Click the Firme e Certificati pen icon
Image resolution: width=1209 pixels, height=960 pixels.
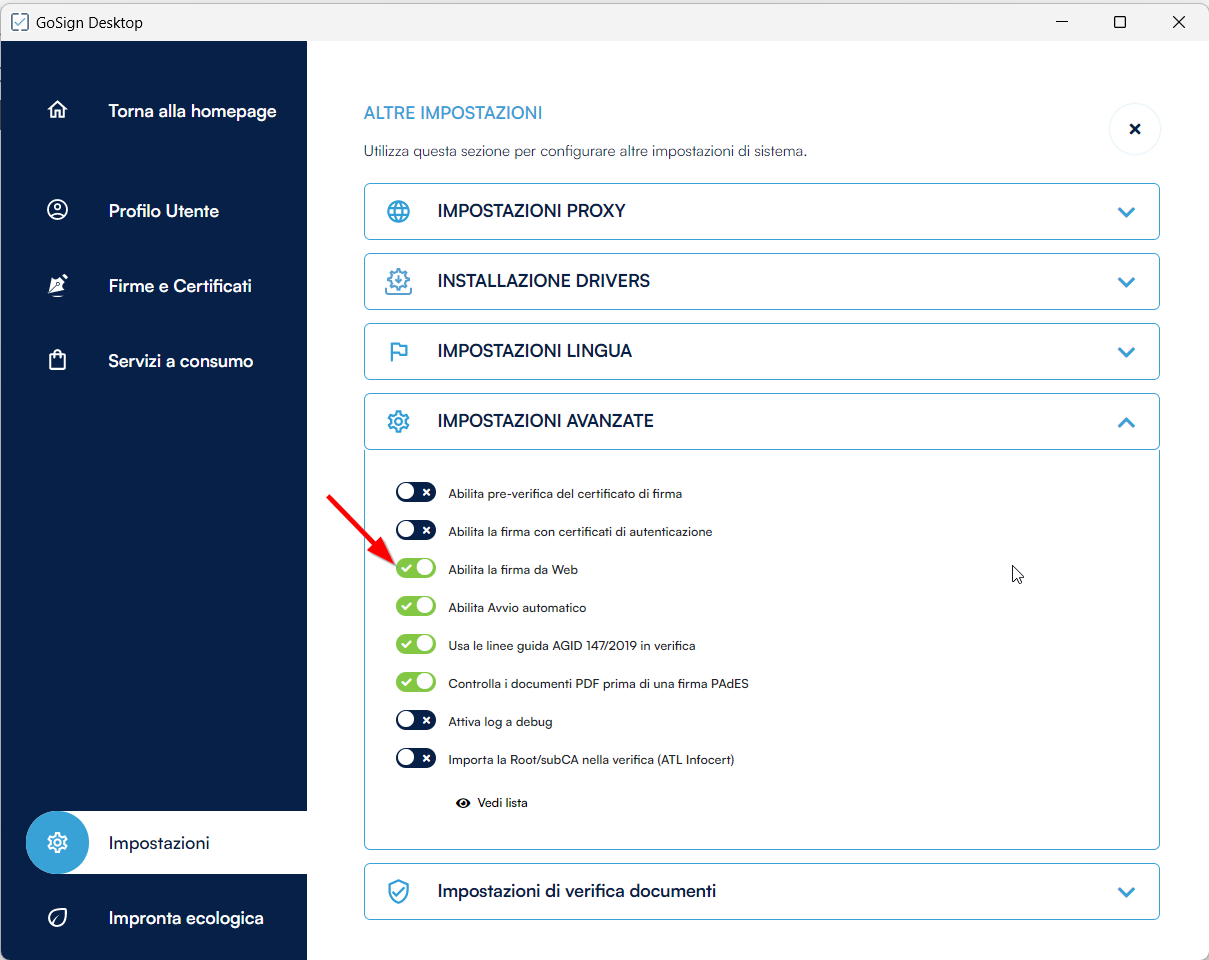tap(58, 286)
